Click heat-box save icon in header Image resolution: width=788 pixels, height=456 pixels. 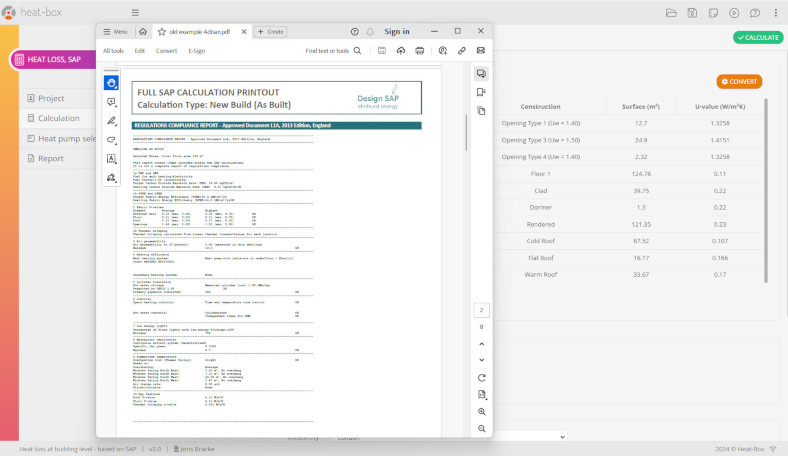click(692, 13)
